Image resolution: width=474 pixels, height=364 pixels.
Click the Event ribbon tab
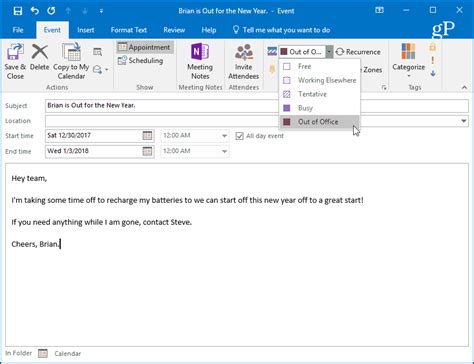(x=52, y=30)
